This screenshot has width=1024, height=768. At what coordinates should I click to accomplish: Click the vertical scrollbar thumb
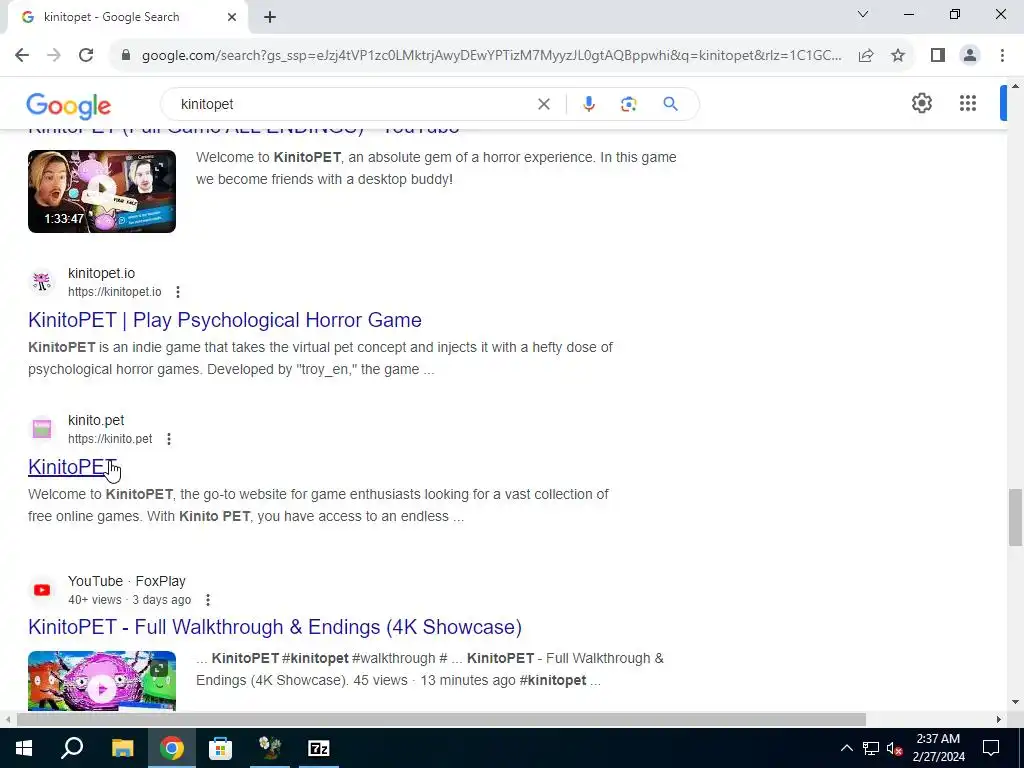pyautogui.click(x=1015, y=517)
